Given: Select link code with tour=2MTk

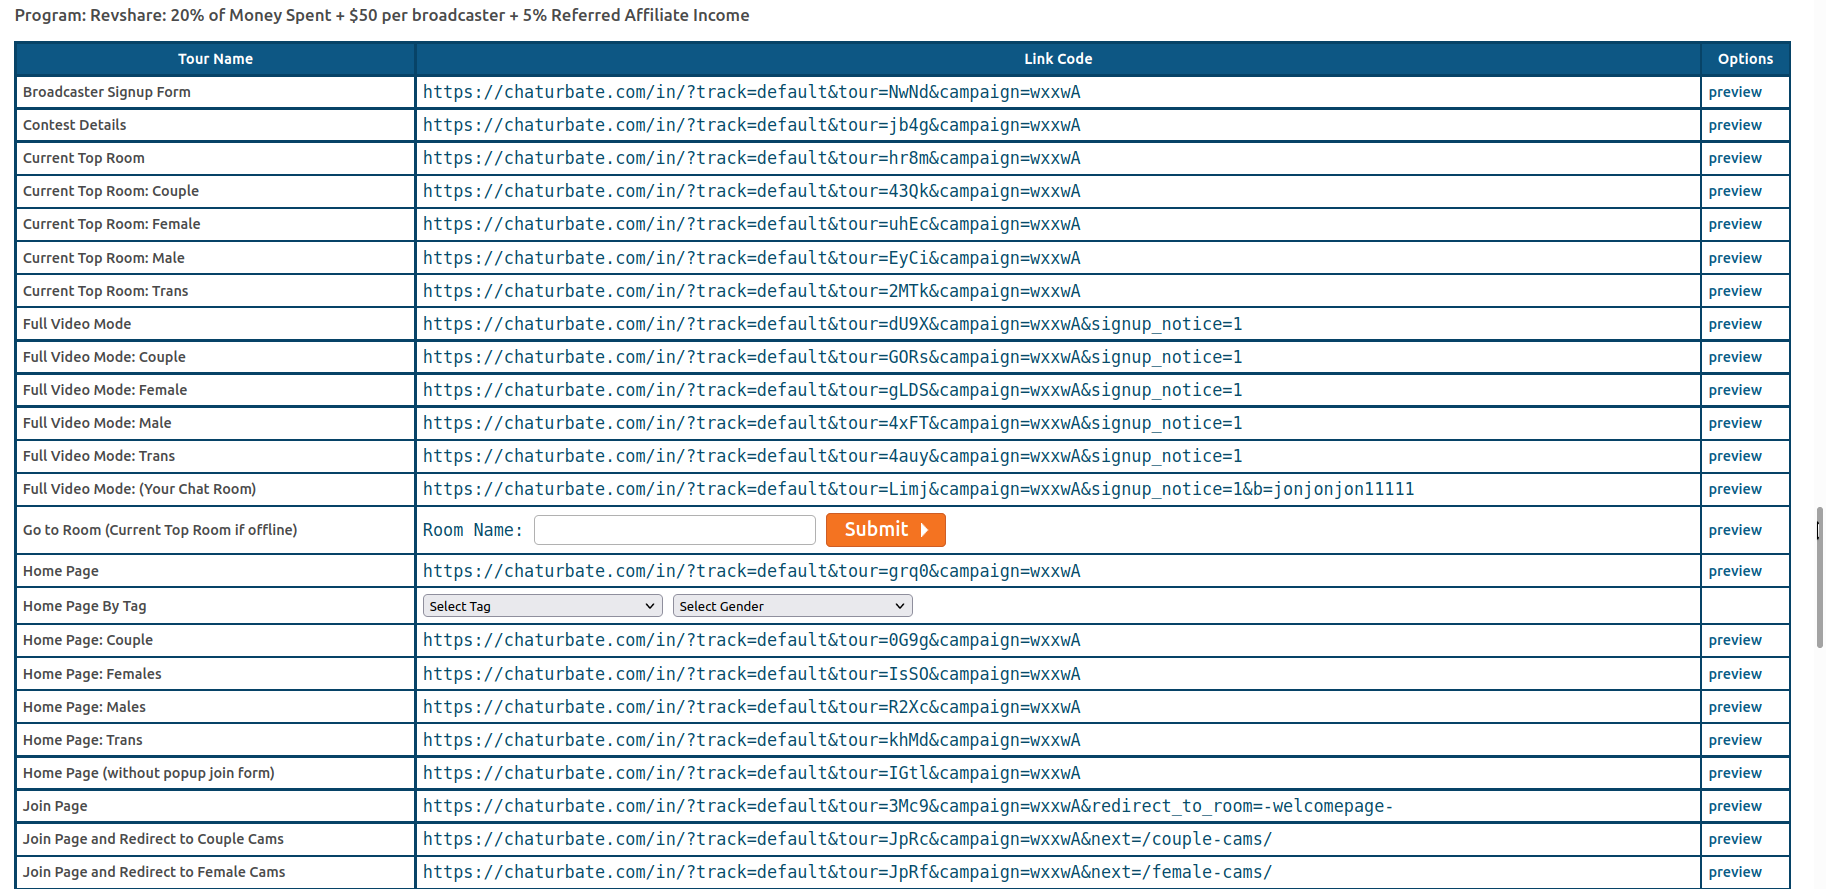Looking at the screenshot, I should [751, 291].
